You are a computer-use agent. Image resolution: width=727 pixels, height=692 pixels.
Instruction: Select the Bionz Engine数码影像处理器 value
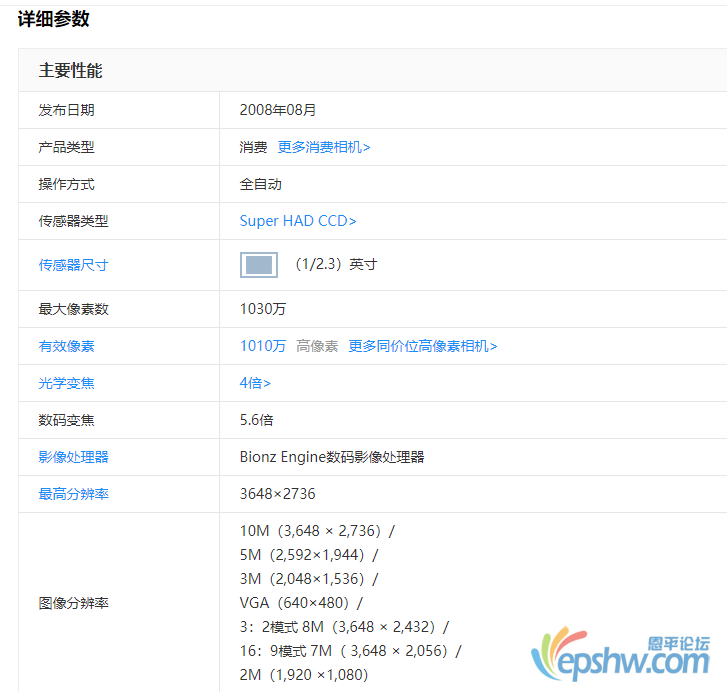tap(332, 457)
